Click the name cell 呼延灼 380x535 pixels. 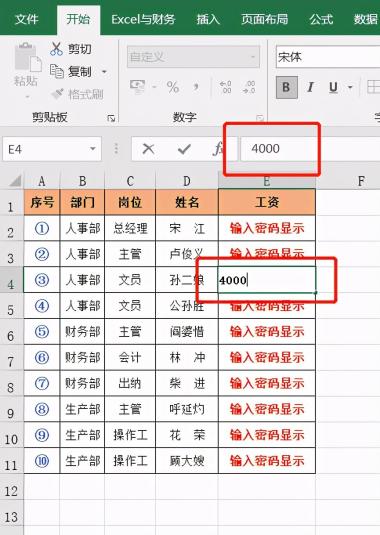[x=187, y=409]
